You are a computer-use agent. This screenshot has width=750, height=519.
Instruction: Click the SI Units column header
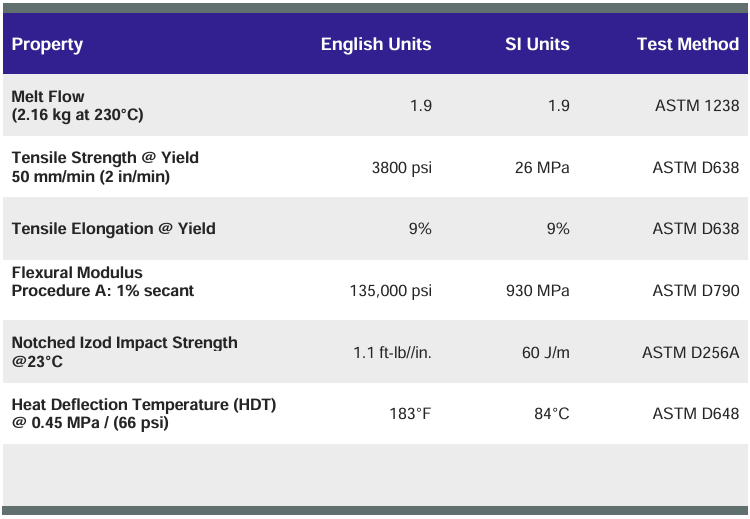click(537, 44)
